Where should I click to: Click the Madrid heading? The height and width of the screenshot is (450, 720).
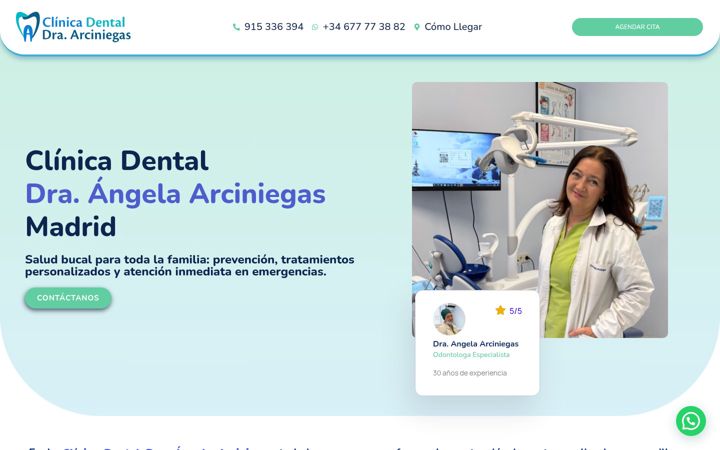(71, 226)
